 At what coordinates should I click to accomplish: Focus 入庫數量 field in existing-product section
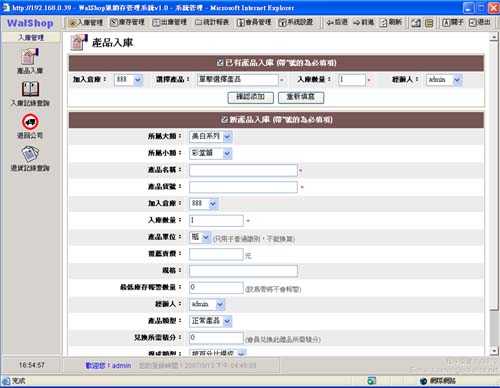tap(352, 80)
